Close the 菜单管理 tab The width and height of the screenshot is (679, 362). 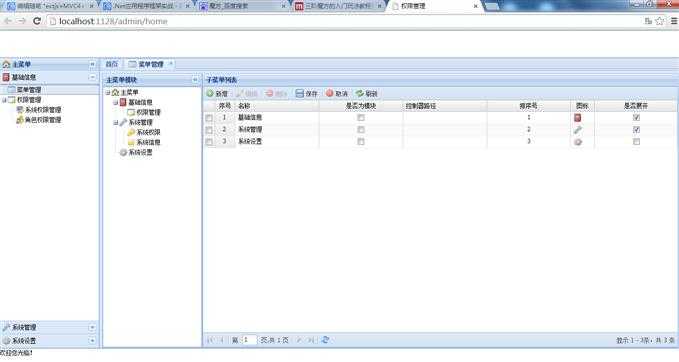pos(171,64)
